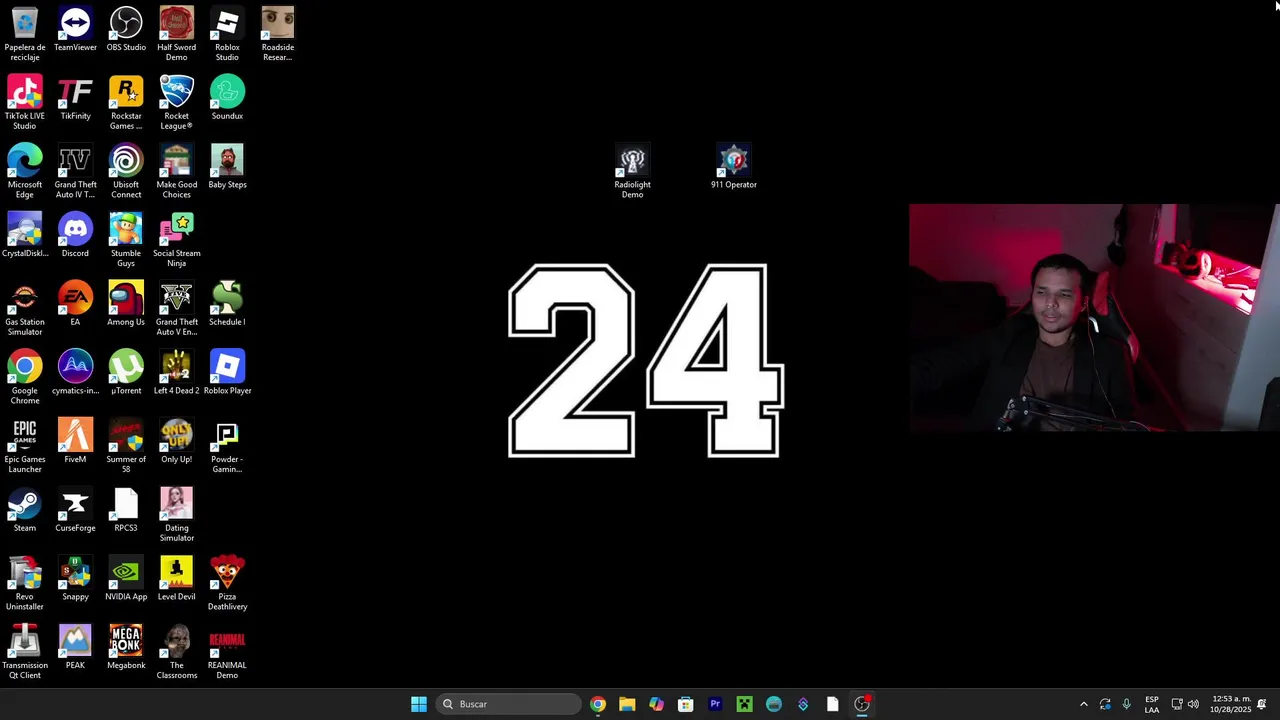The height and width of the screenshot is (720, 1280).
Task: Select the Soundux desktop shortcut
Action: pyautogui.click(x=227, y=98)
